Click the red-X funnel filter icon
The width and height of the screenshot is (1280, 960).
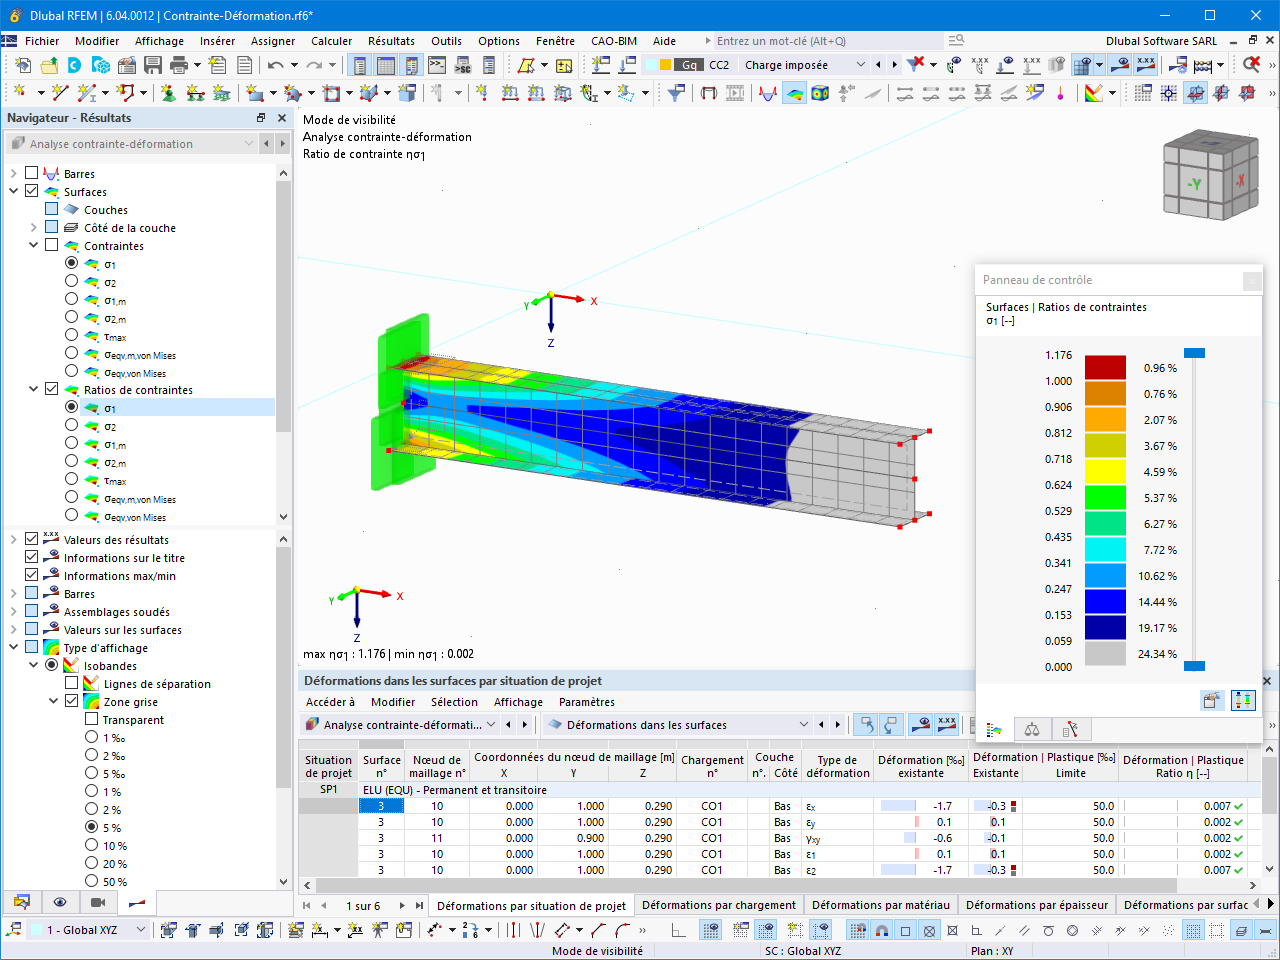click(915, 65)
